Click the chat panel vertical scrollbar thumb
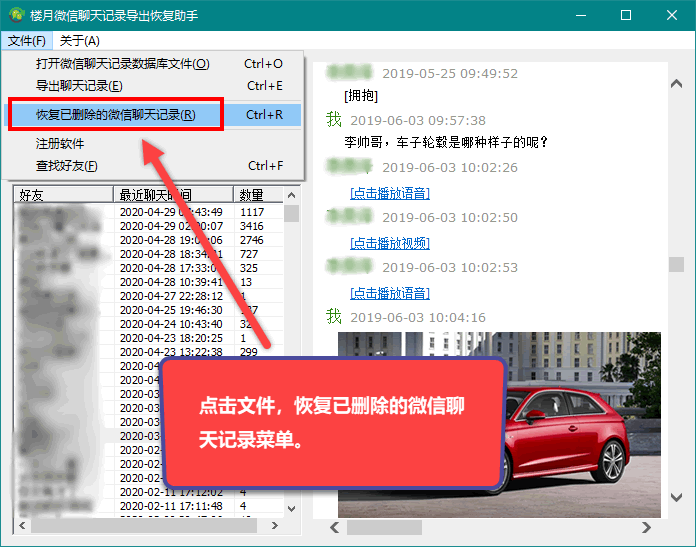 [x=675, y=265]
